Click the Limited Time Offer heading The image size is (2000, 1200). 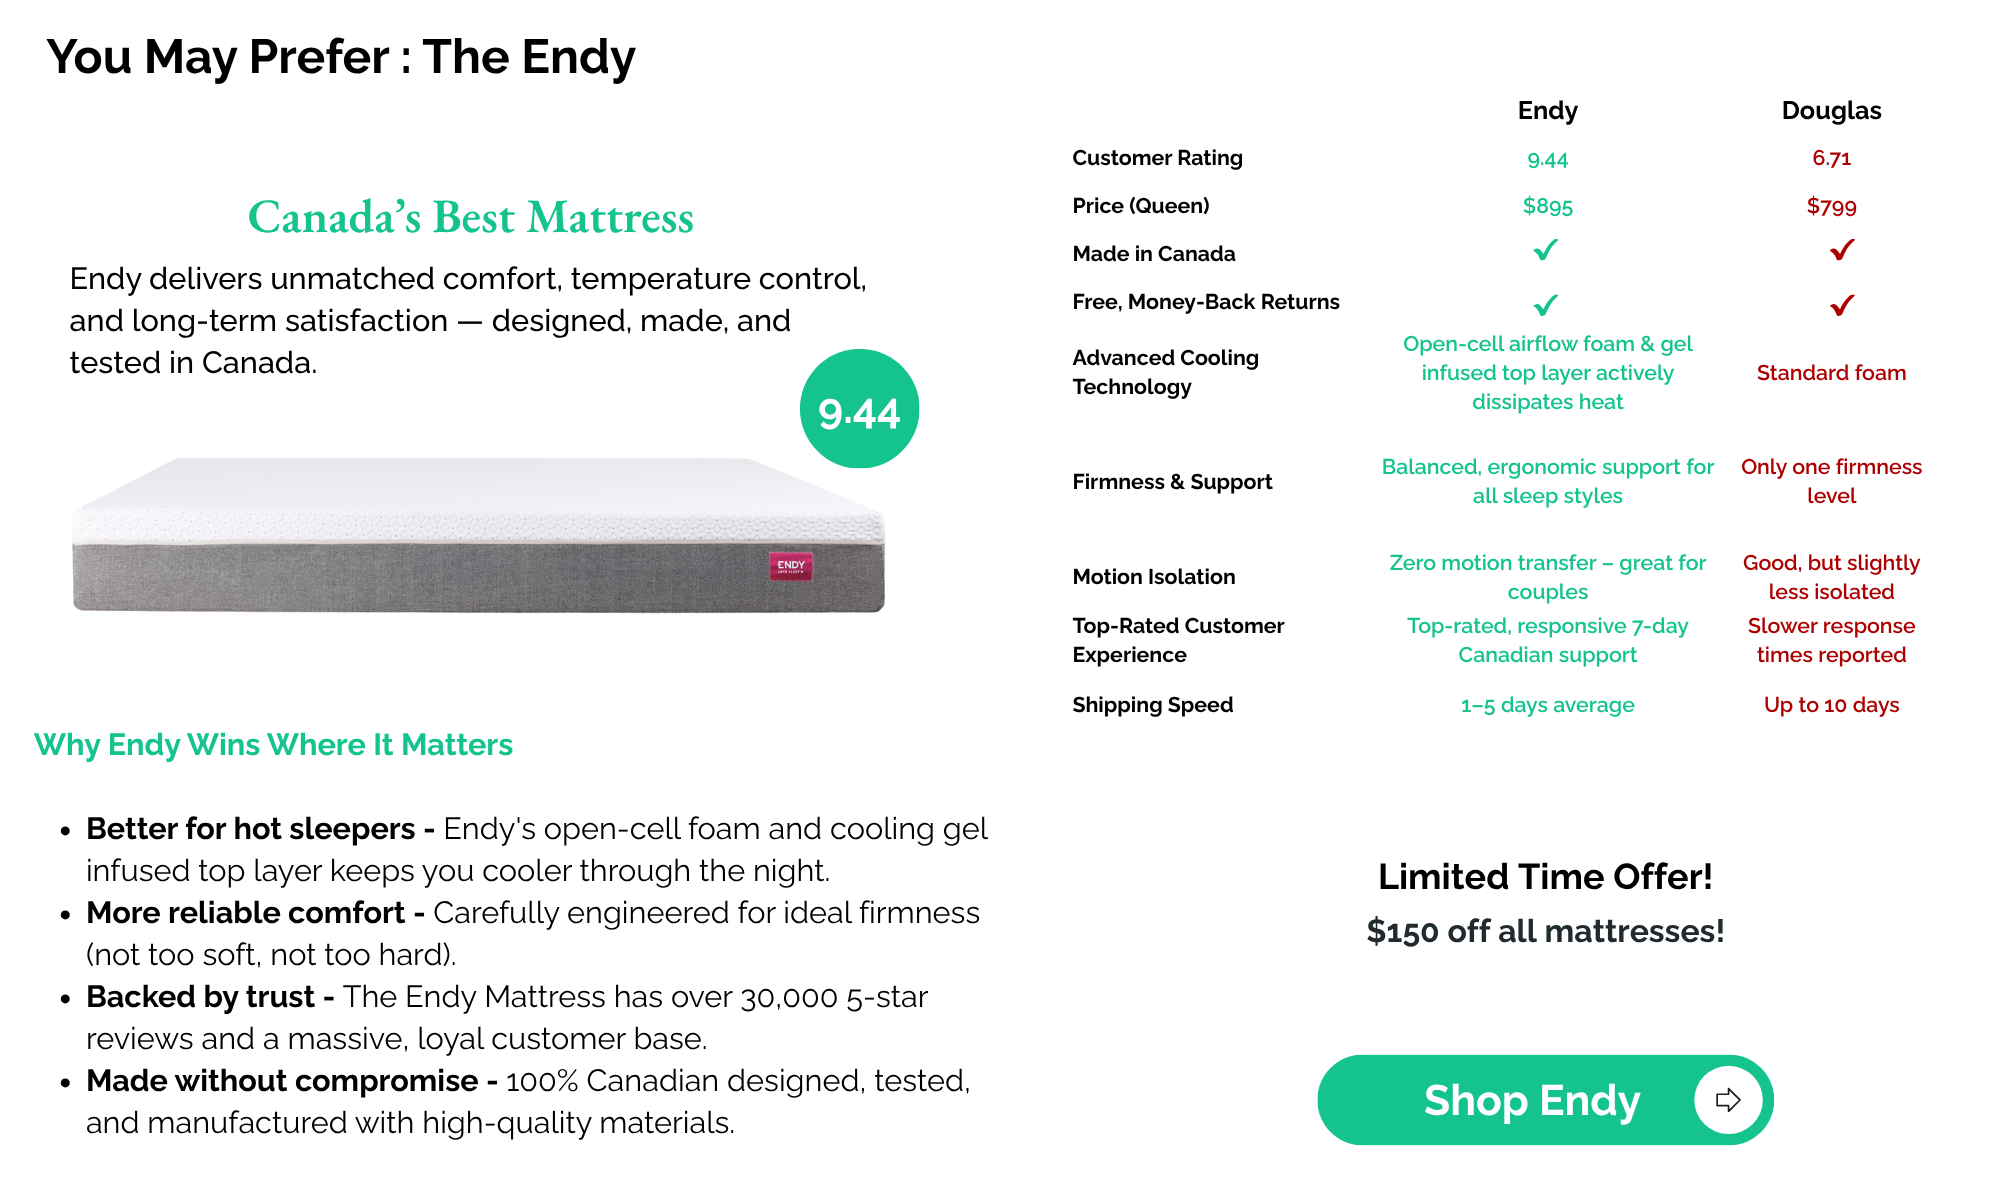point(1545,876)
